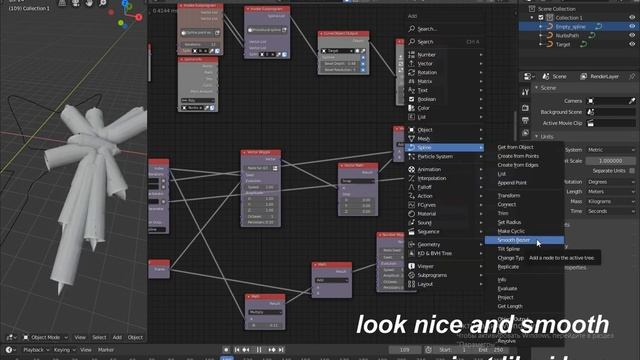
Task: Open the KD & BVH Tree category
Action: tap(445, 253)
